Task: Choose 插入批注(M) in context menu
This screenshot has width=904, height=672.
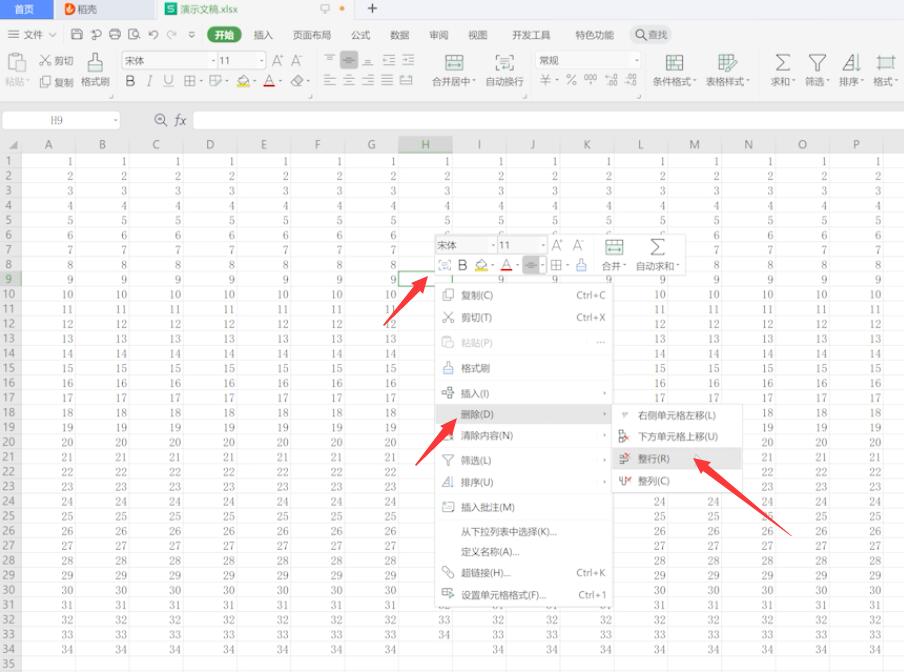Action: [523, 507]
